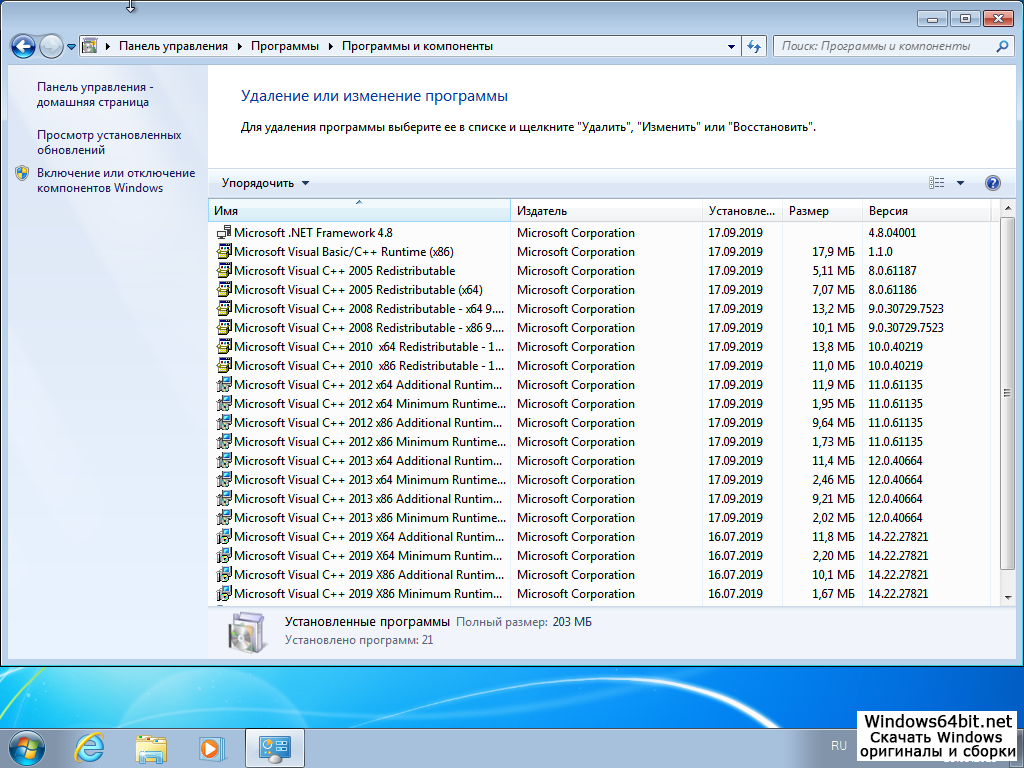Screen dimensions: 1024x768
Task: Expand the Упорядочить dropdown menu
Action: pos(266,183)
